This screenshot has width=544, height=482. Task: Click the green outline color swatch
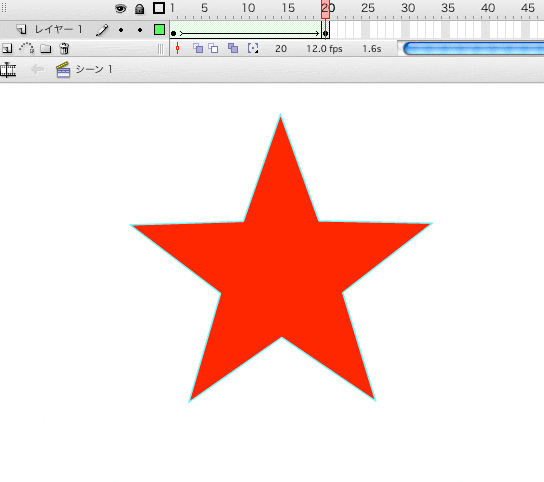[x=159, y=29]
